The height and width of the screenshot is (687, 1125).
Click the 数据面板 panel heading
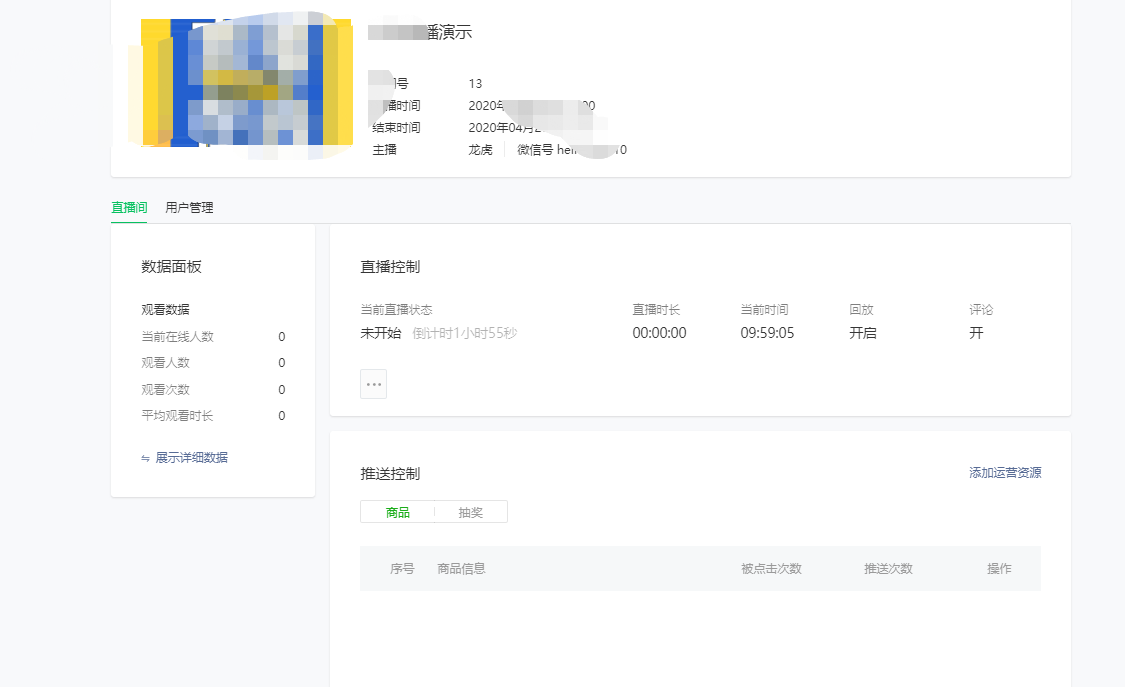pyautogui.click(x=171, y=267)
